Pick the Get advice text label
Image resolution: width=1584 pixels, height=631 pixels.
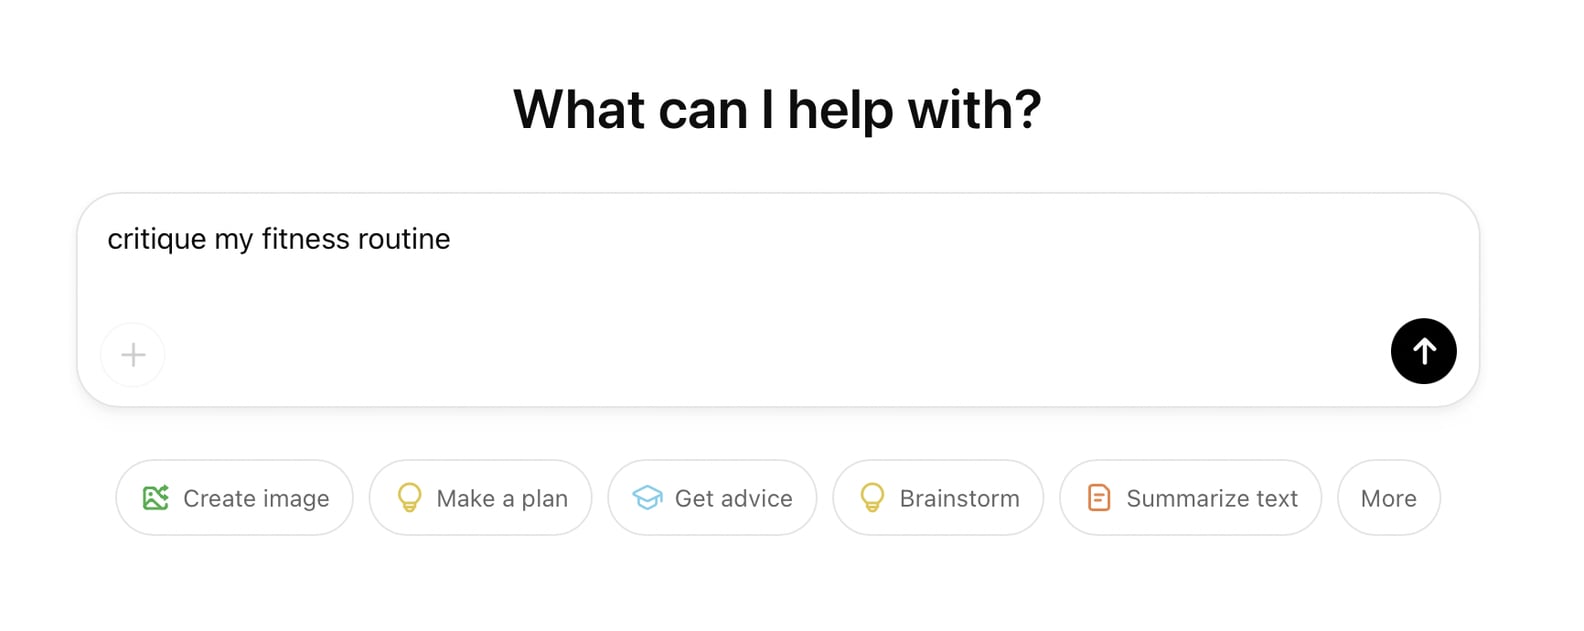point(733,499)
